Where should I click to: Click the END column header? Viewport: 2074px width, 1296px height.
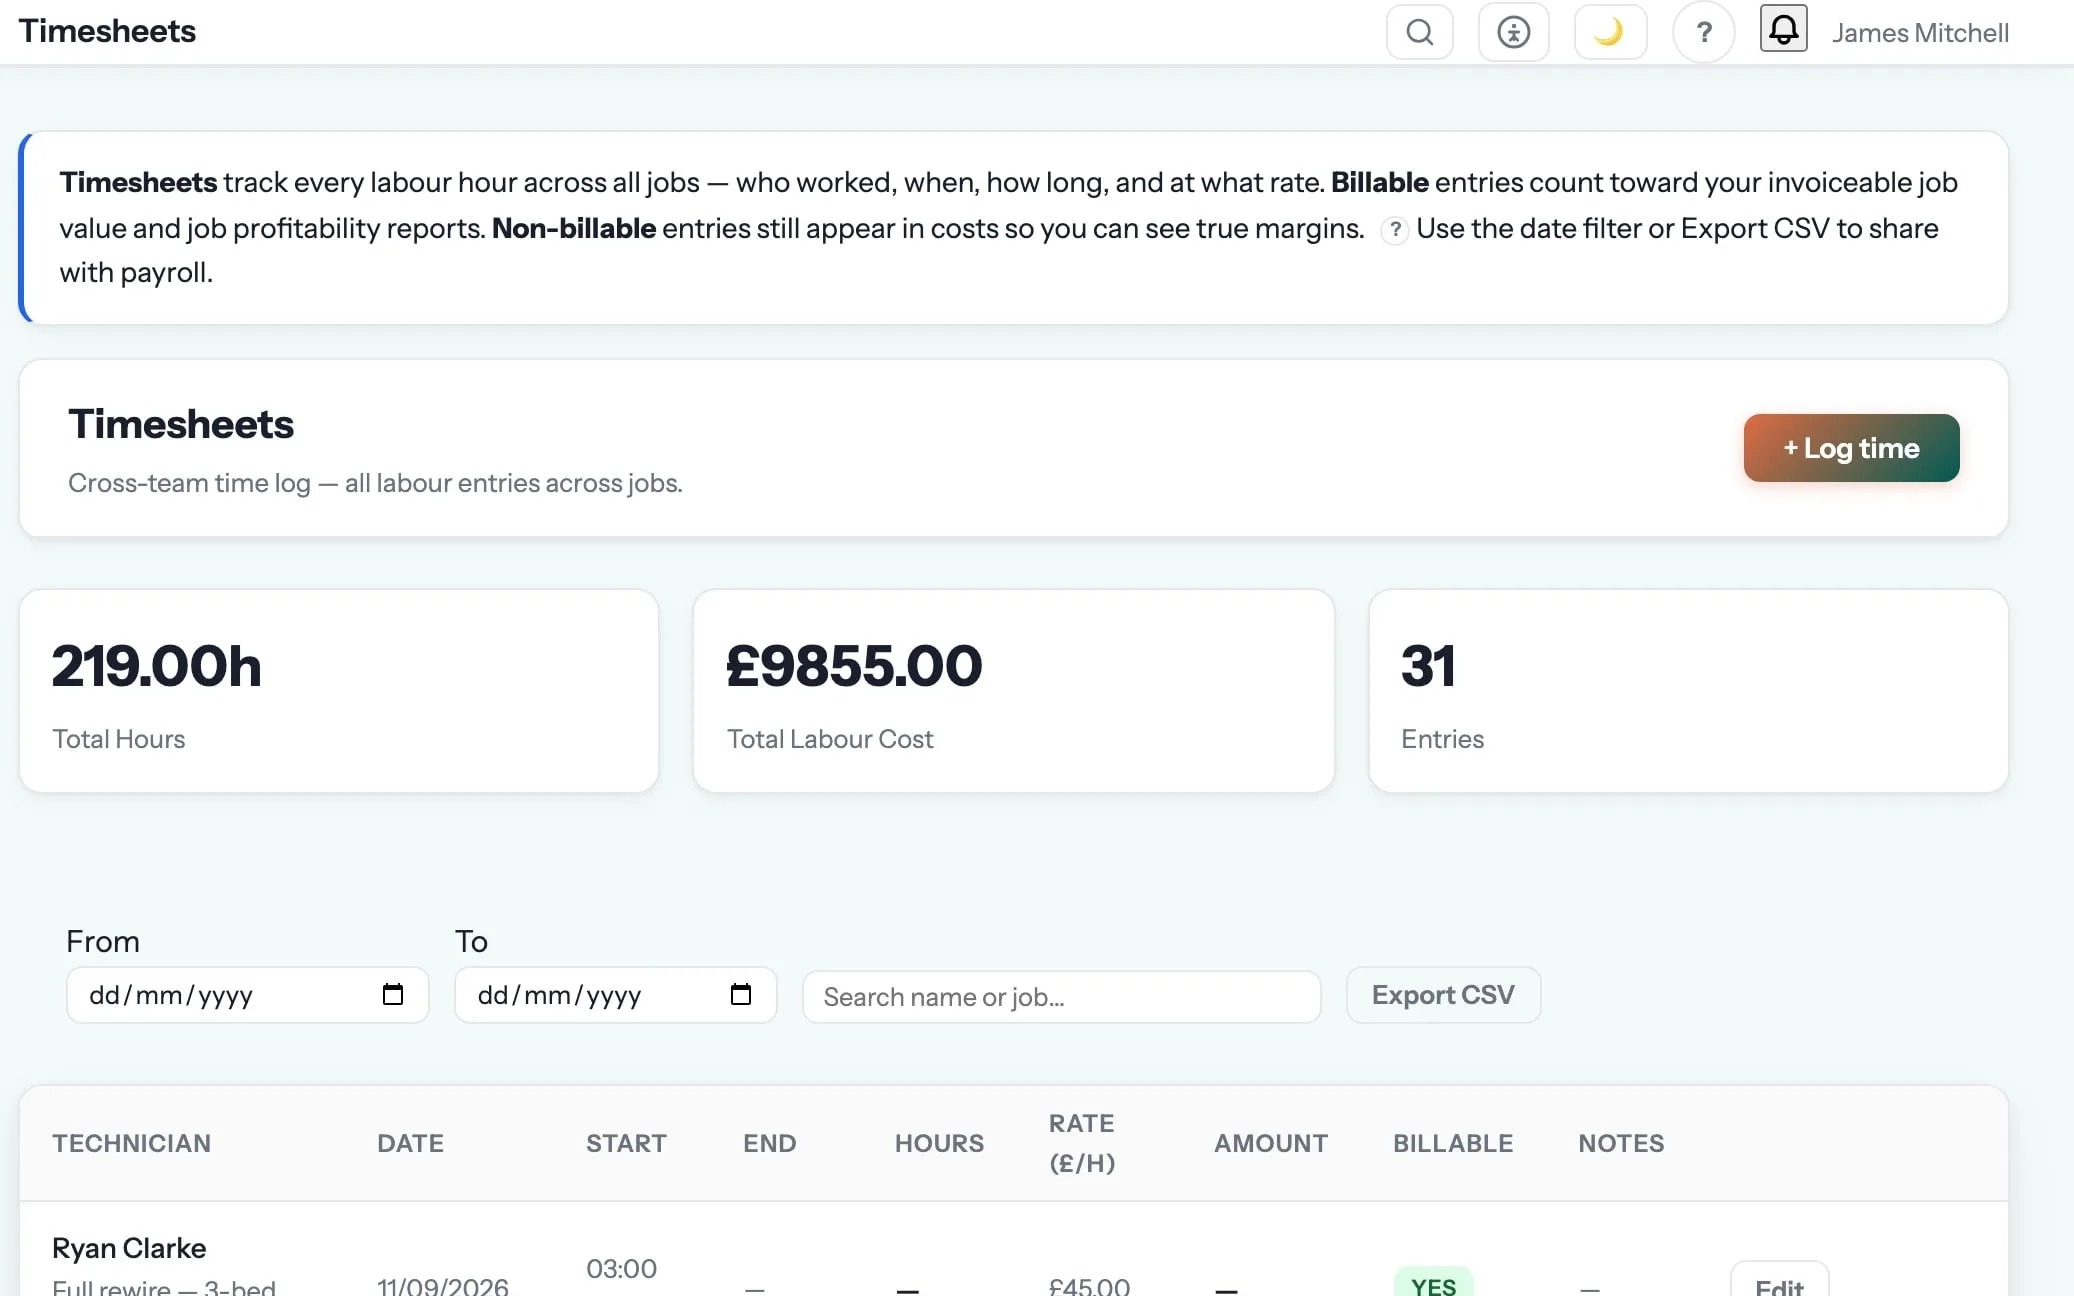tap(770, 1143)
